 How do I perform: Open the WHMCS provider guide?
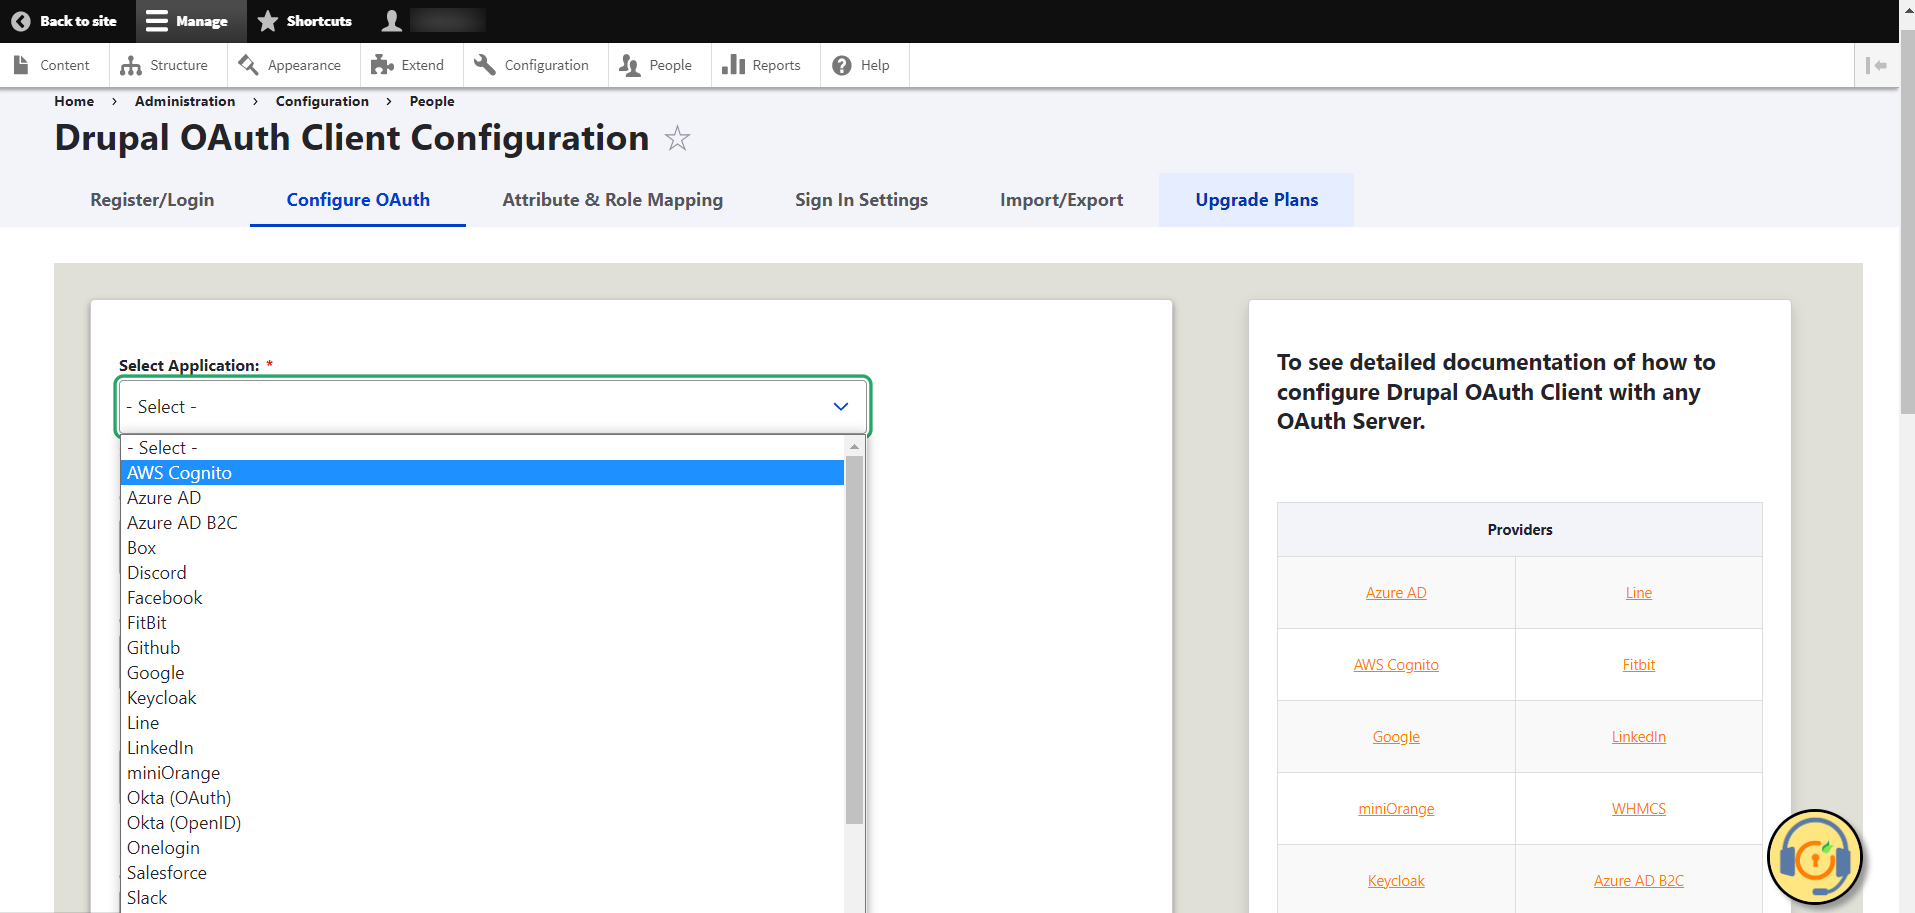pyautogui.click(x=1638, y=808)
